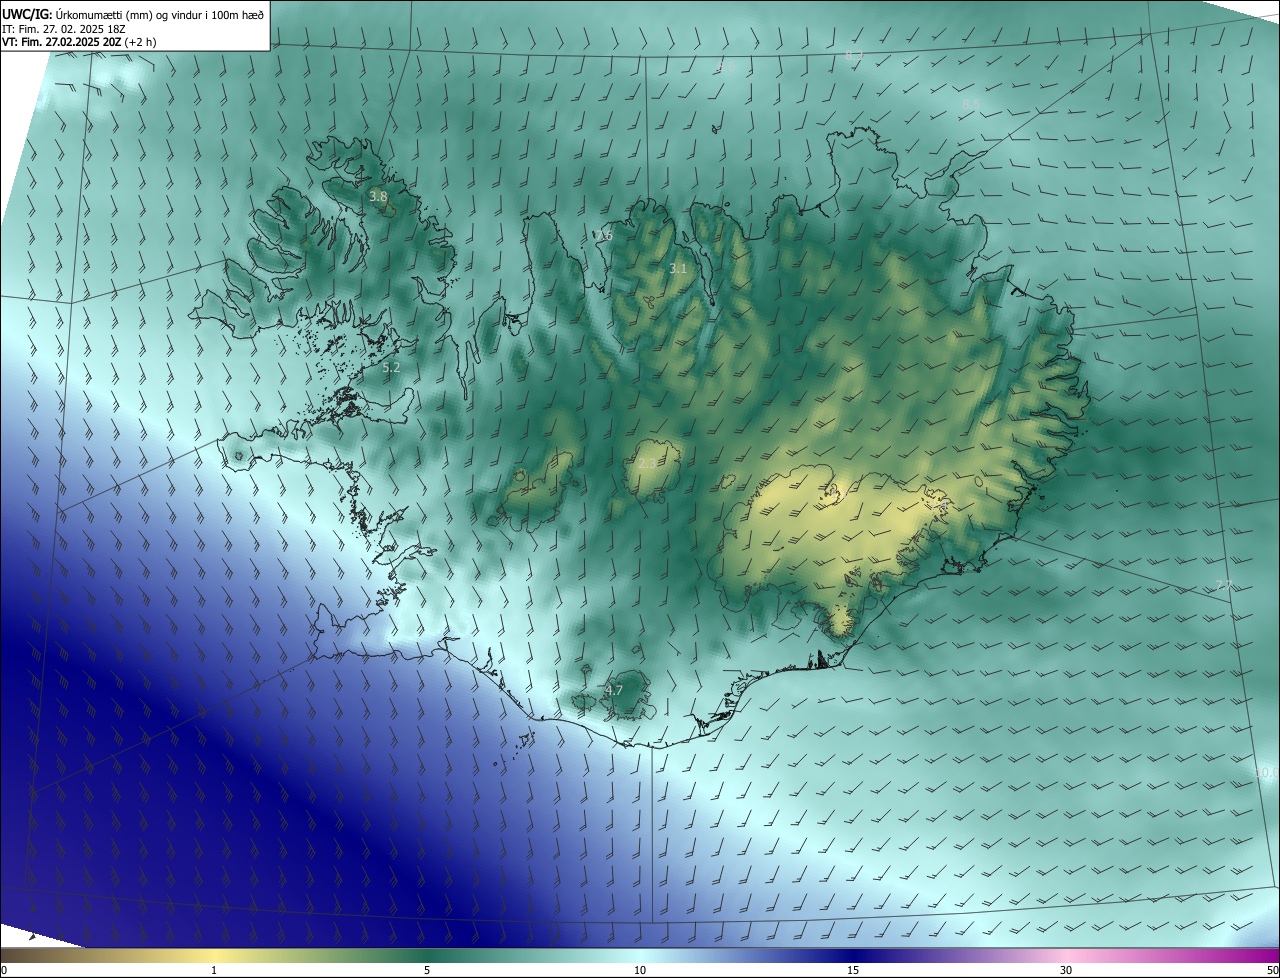
Task: Click the 15 tick on the color scale
Action: [853, 970]
